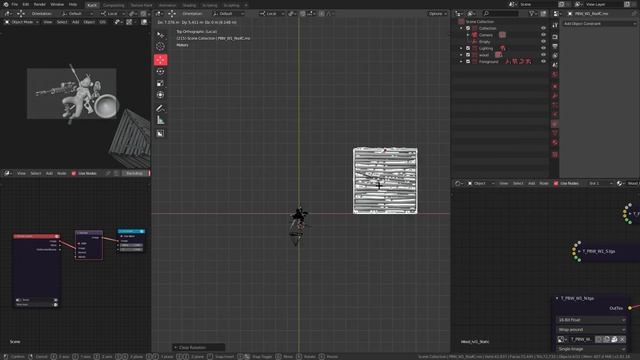Click the properties editor type icon

[557, 13]
